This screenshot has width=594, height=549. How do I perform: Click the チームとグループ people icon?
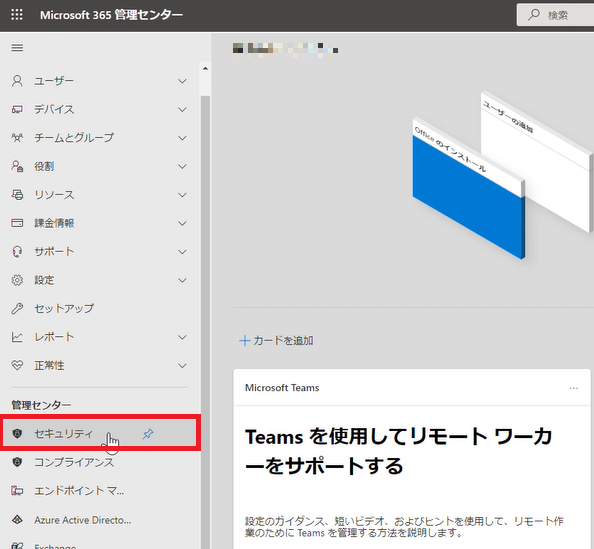click(x=17, y=138)
